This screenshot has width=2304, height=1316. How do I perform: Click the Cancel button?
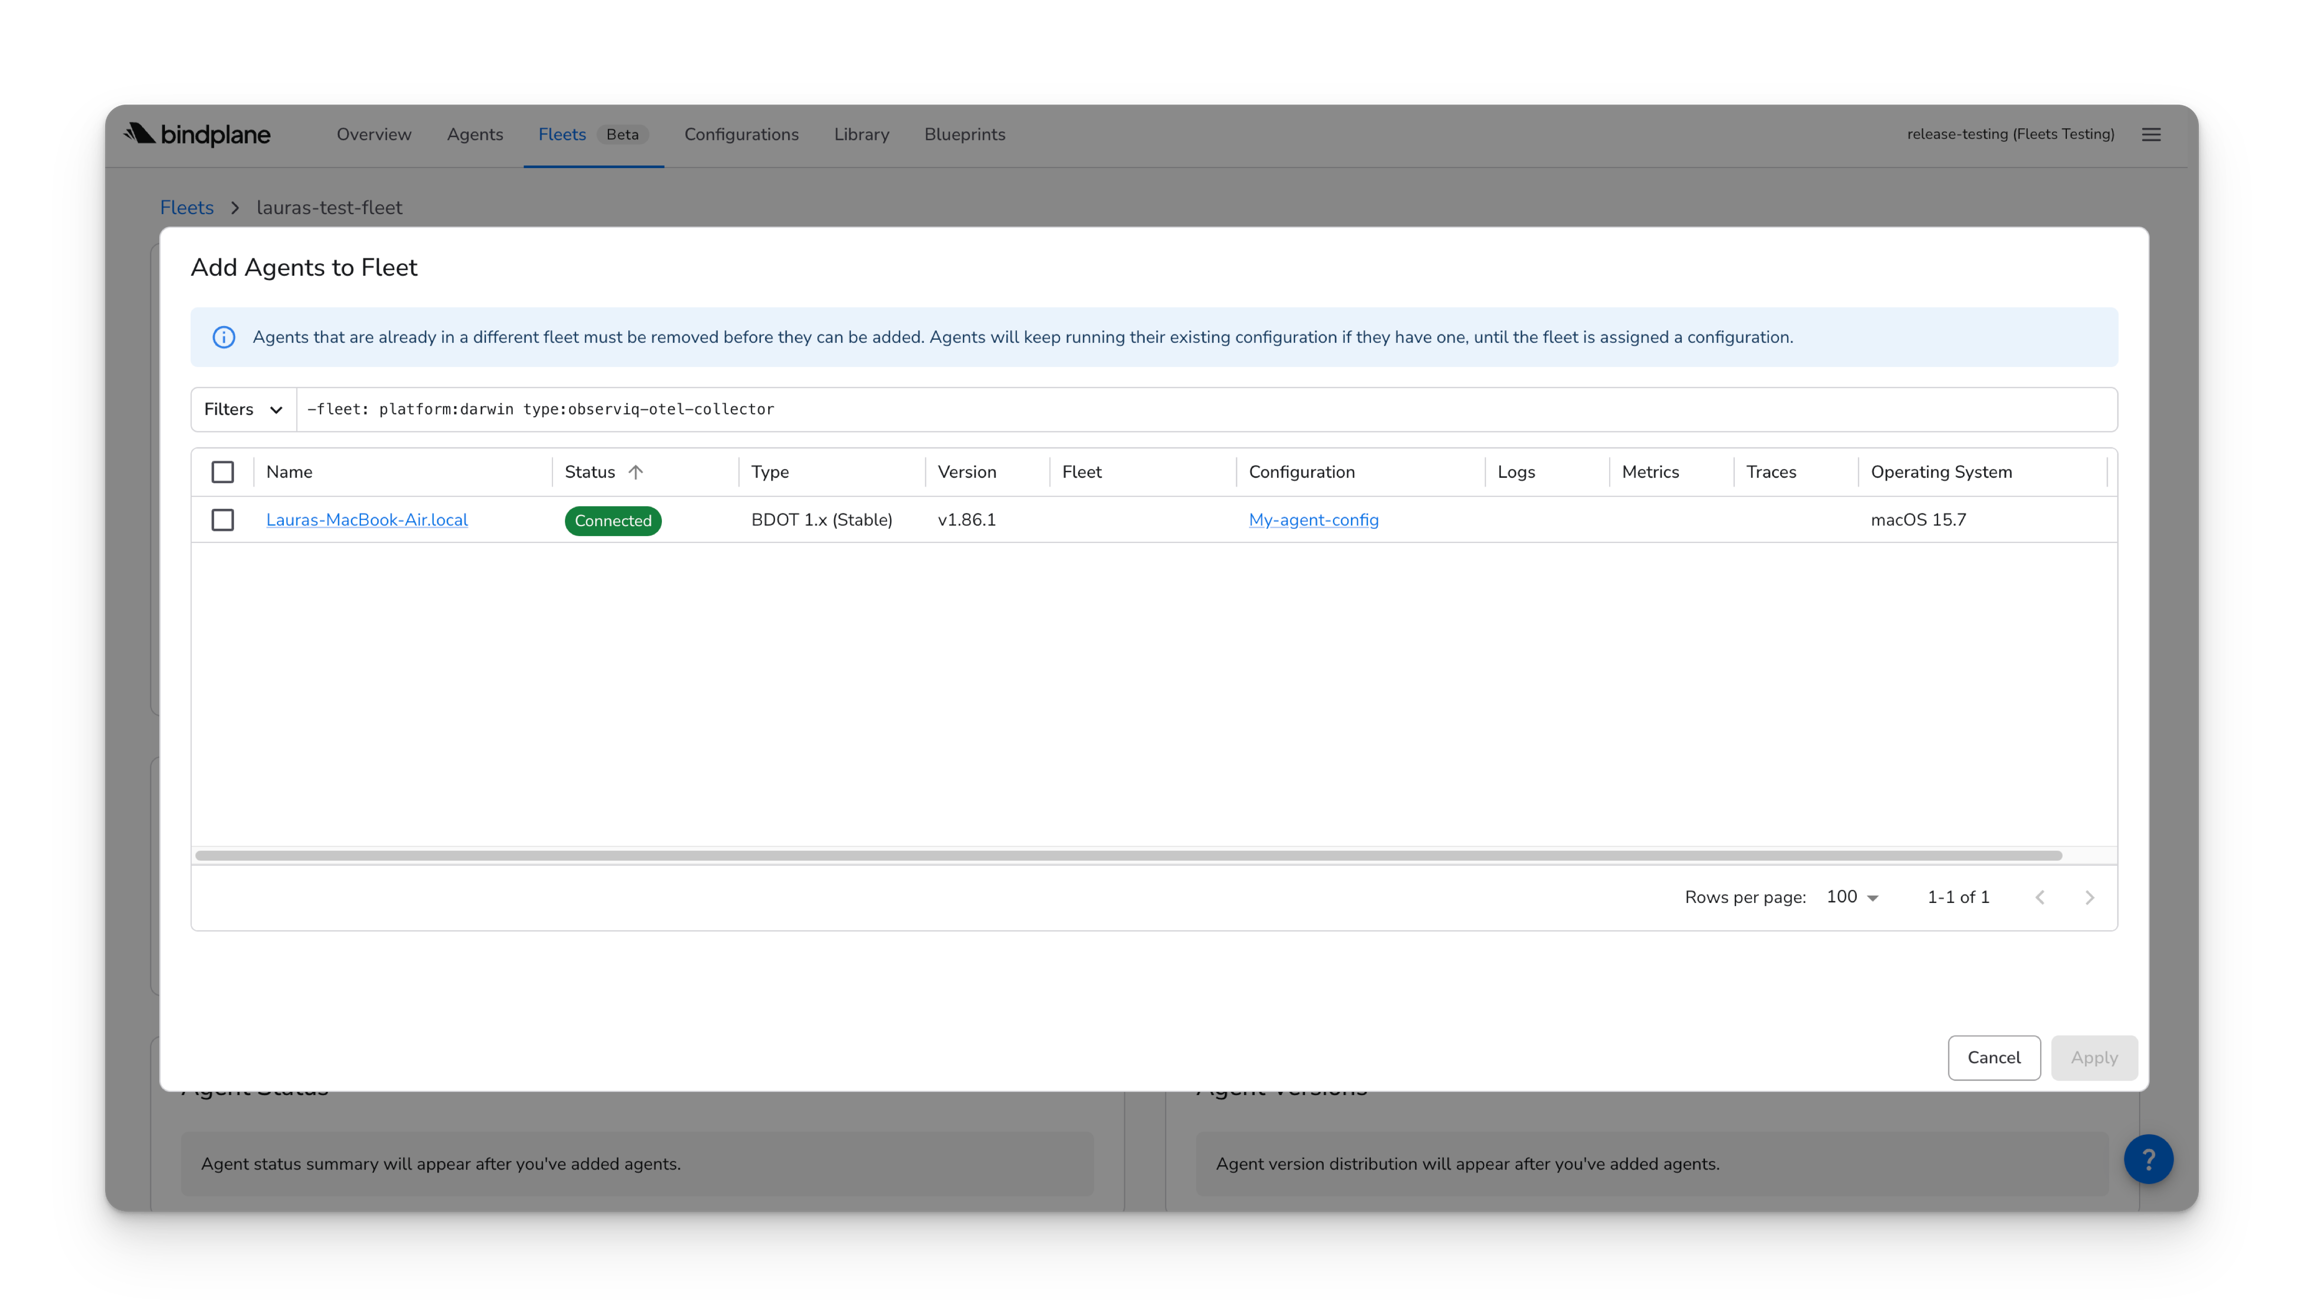point(1993,1058)
